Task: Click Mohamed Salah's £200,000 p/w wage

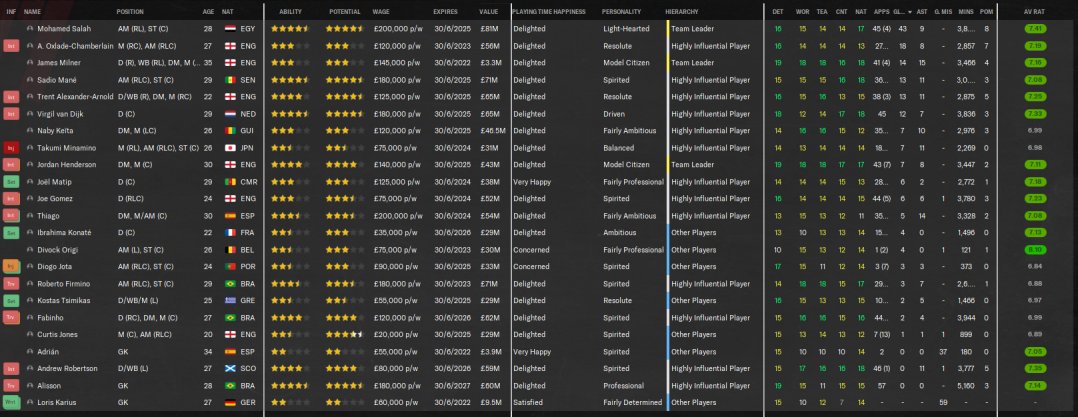Action: click(397, 29)
